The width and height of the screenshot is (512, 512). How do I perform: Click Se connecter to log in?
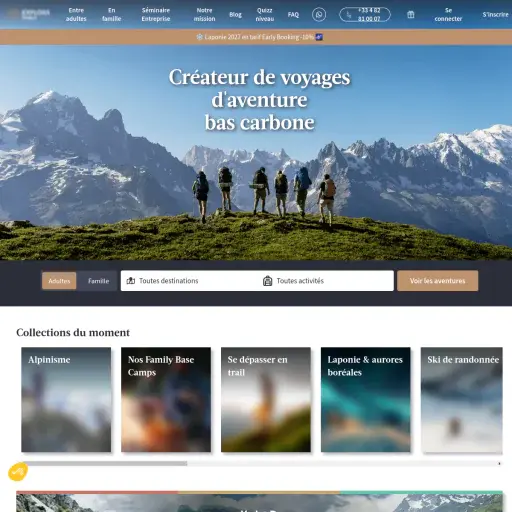coord(448,15)
